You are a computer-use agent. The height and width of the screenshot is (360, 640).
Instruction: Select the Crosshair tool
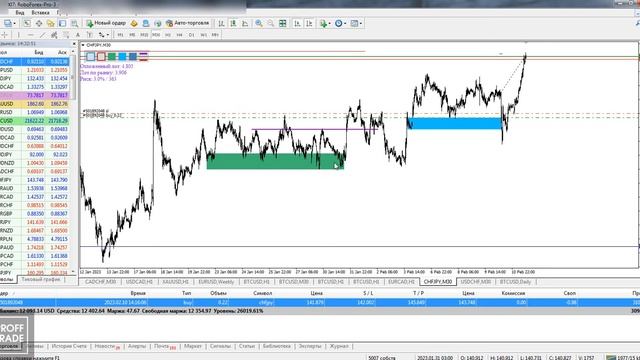pos(5,35)
